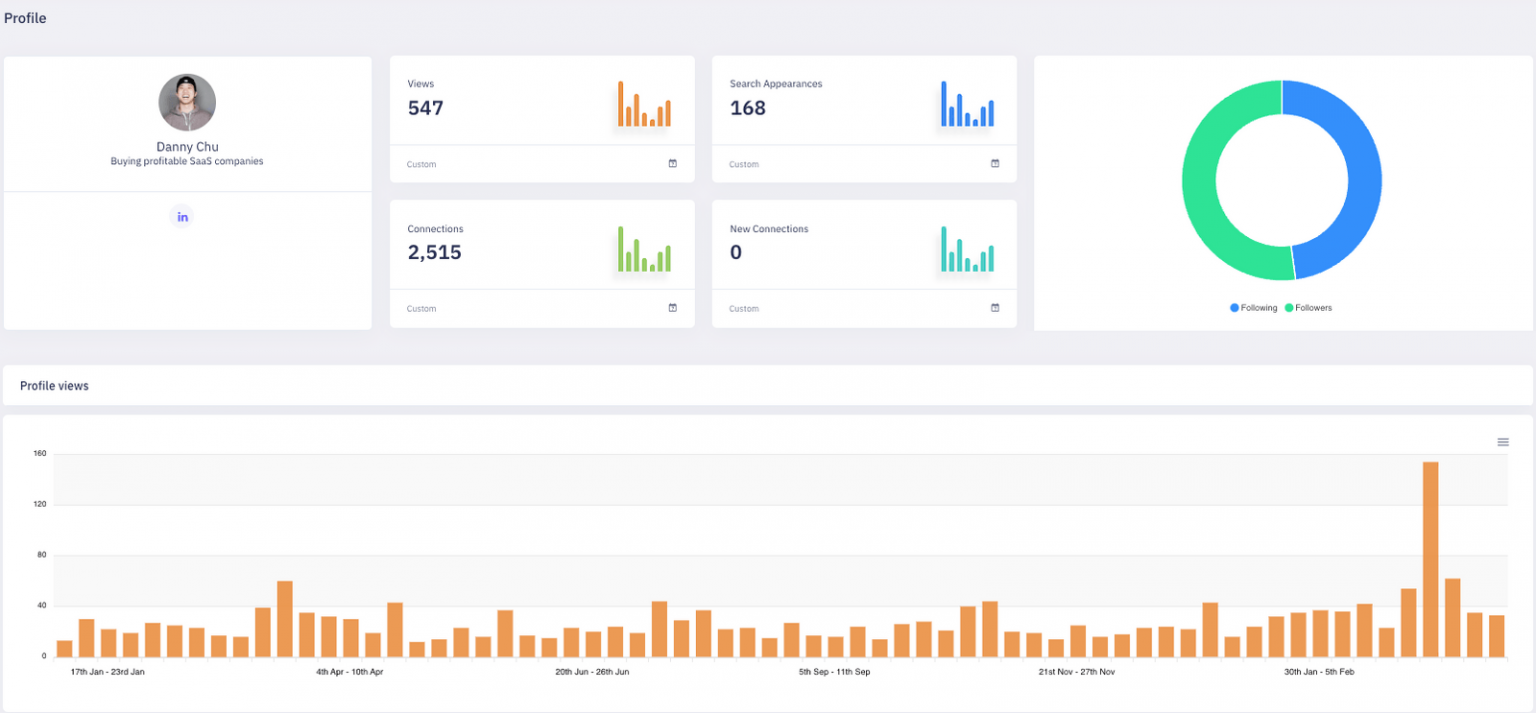Open the Custom date range on Views card
Viewport: 1536px width, 713px height.
click(421, 163)
